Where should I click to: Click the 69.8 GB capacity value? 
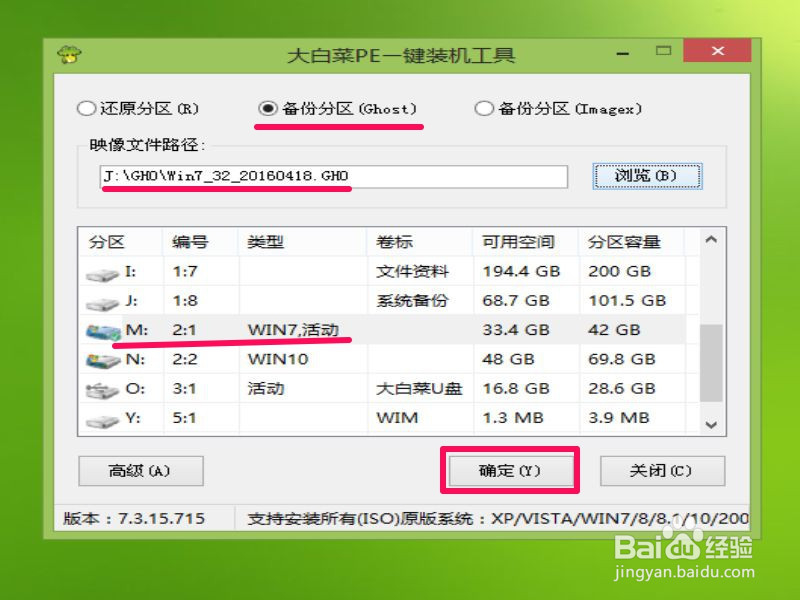coord(621,359)
